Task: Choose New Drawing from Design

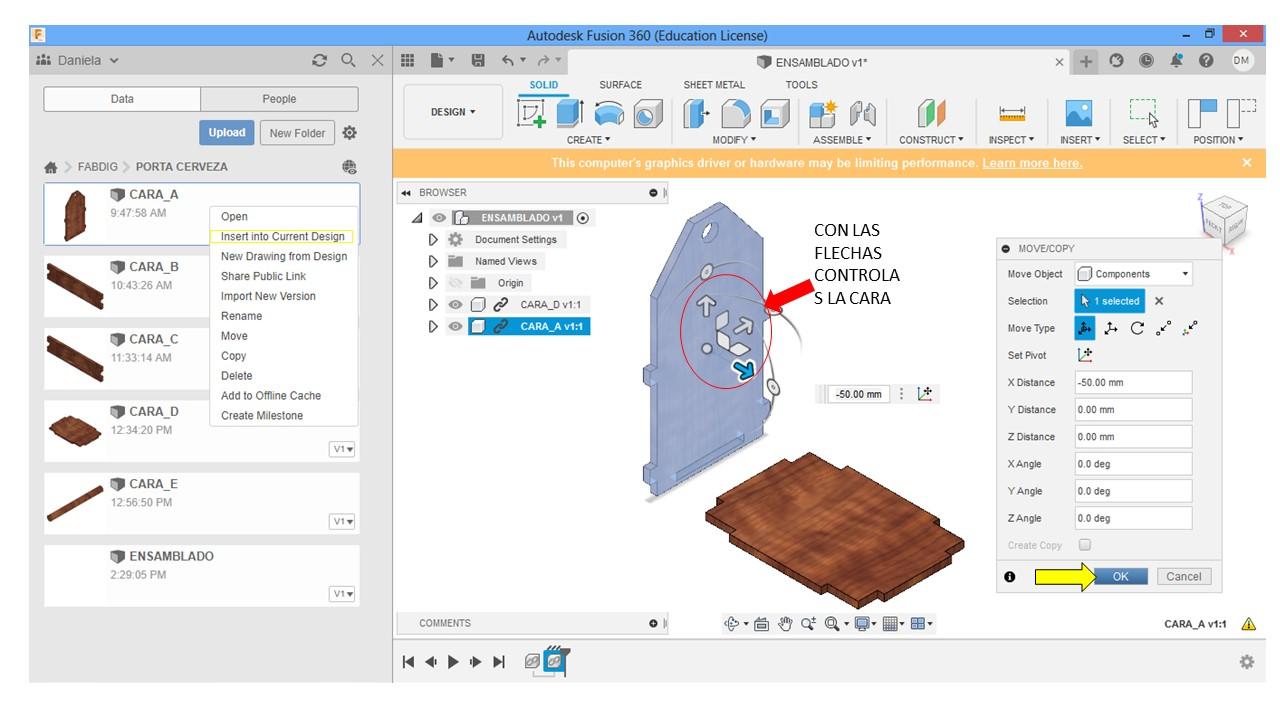Action: click(x=284, y=256)
